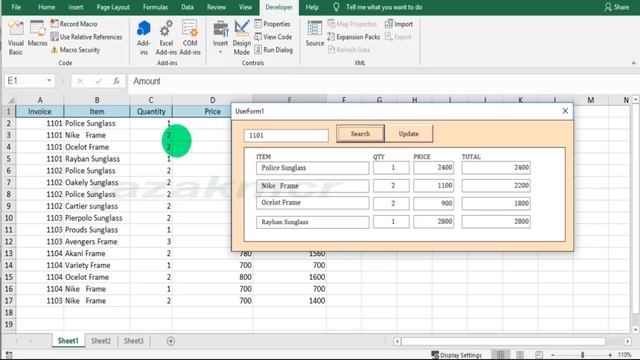This screenshot has height=360, width=640.
Task: Toggle Use Relative References
Action: click(86, 37)
